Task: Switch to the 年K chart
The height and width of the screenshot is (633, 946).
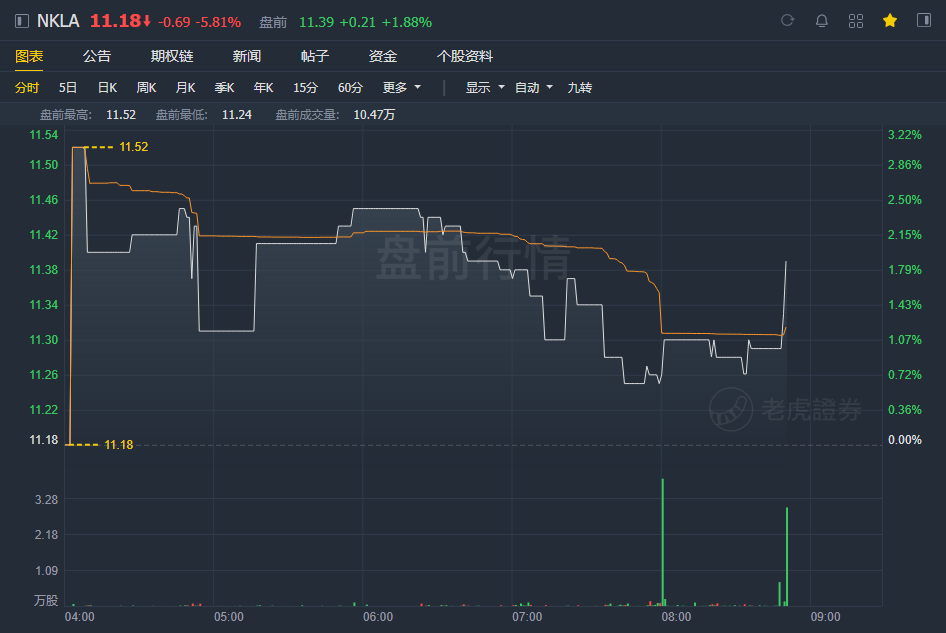Action: tap(263, 88)
